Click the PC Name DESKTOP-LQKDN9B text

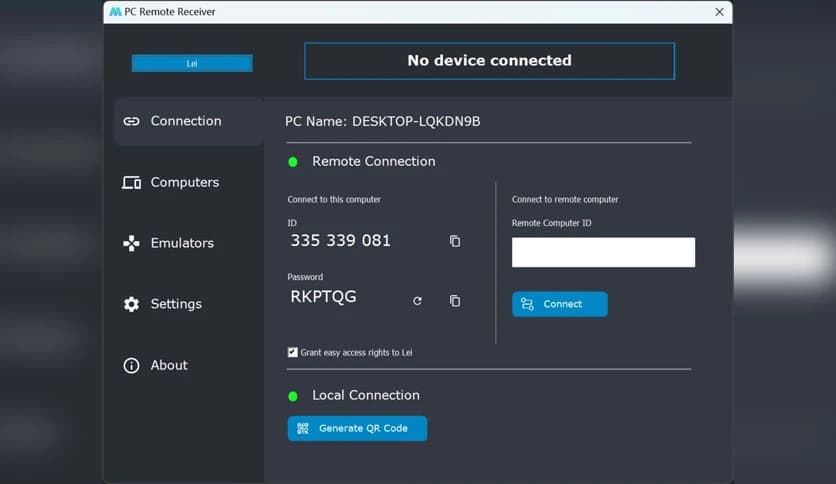(383, 122)
